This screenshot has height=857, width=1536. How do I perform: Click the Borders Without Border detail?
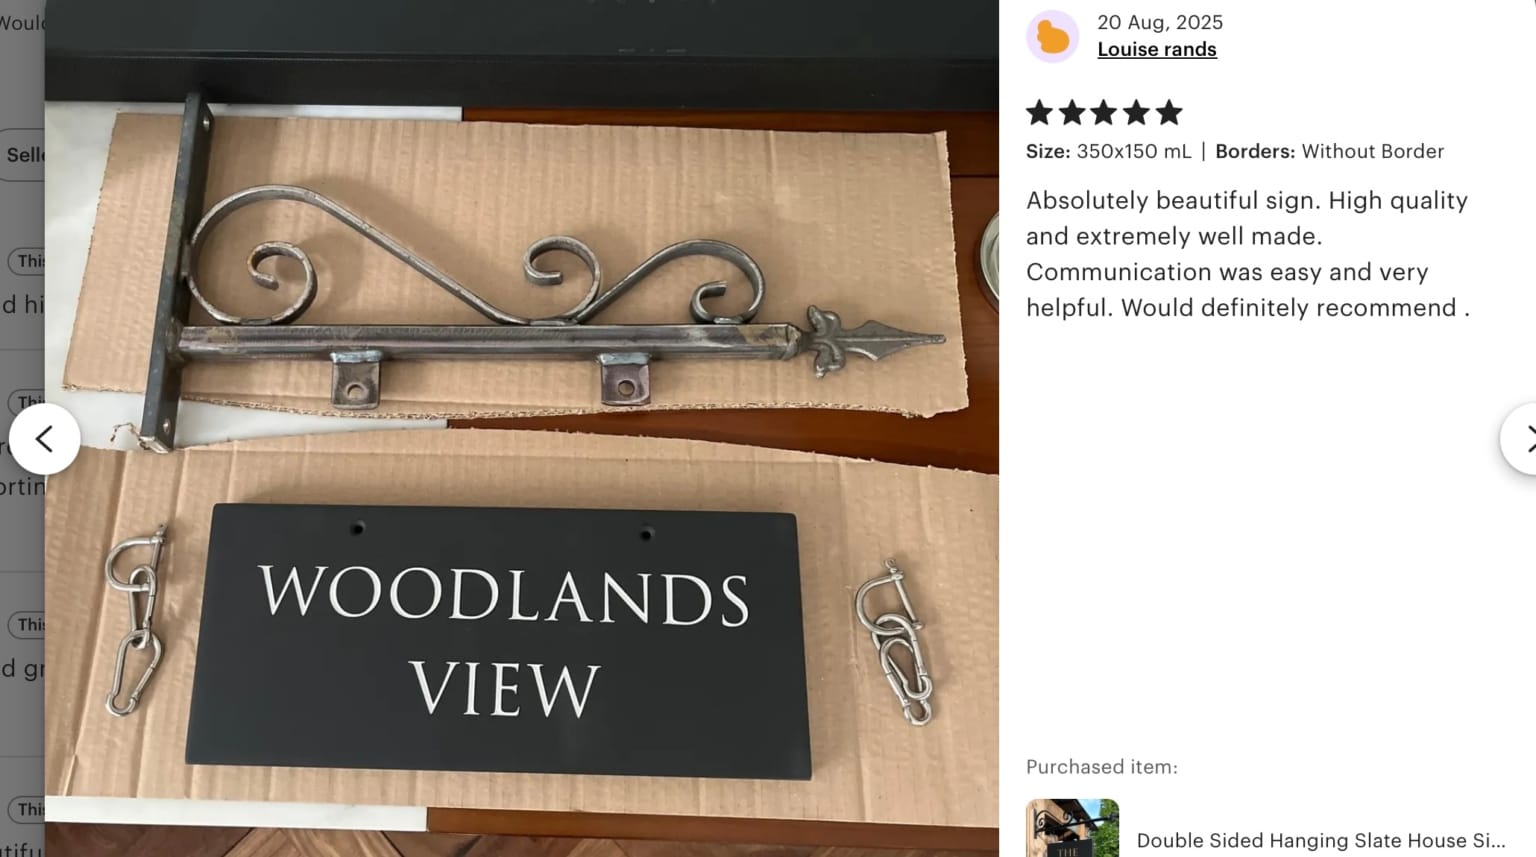(x=1329, y=152)
